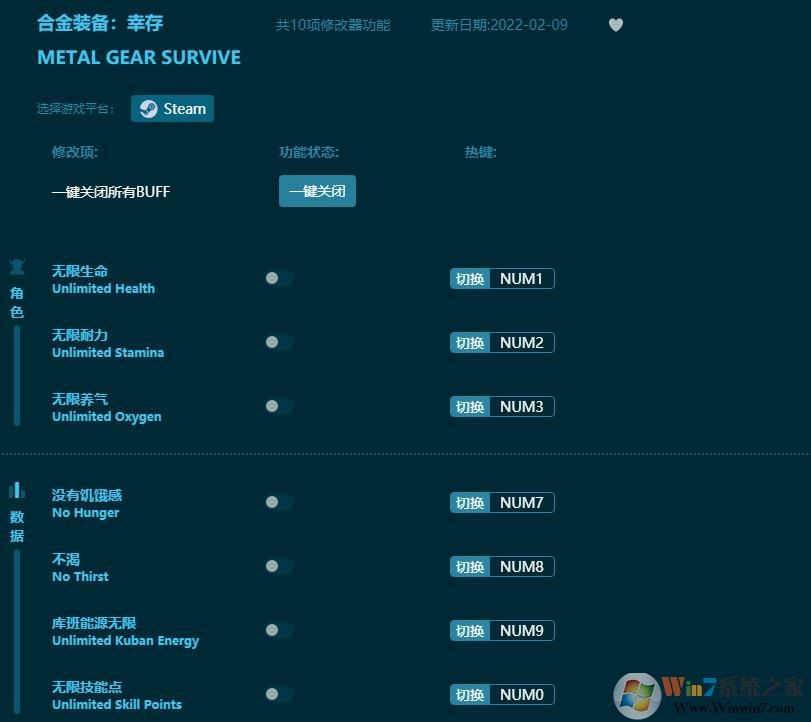Click the NUM1 hotkey field
Screen dimensions: 811x722
click(x=522, y=279)
